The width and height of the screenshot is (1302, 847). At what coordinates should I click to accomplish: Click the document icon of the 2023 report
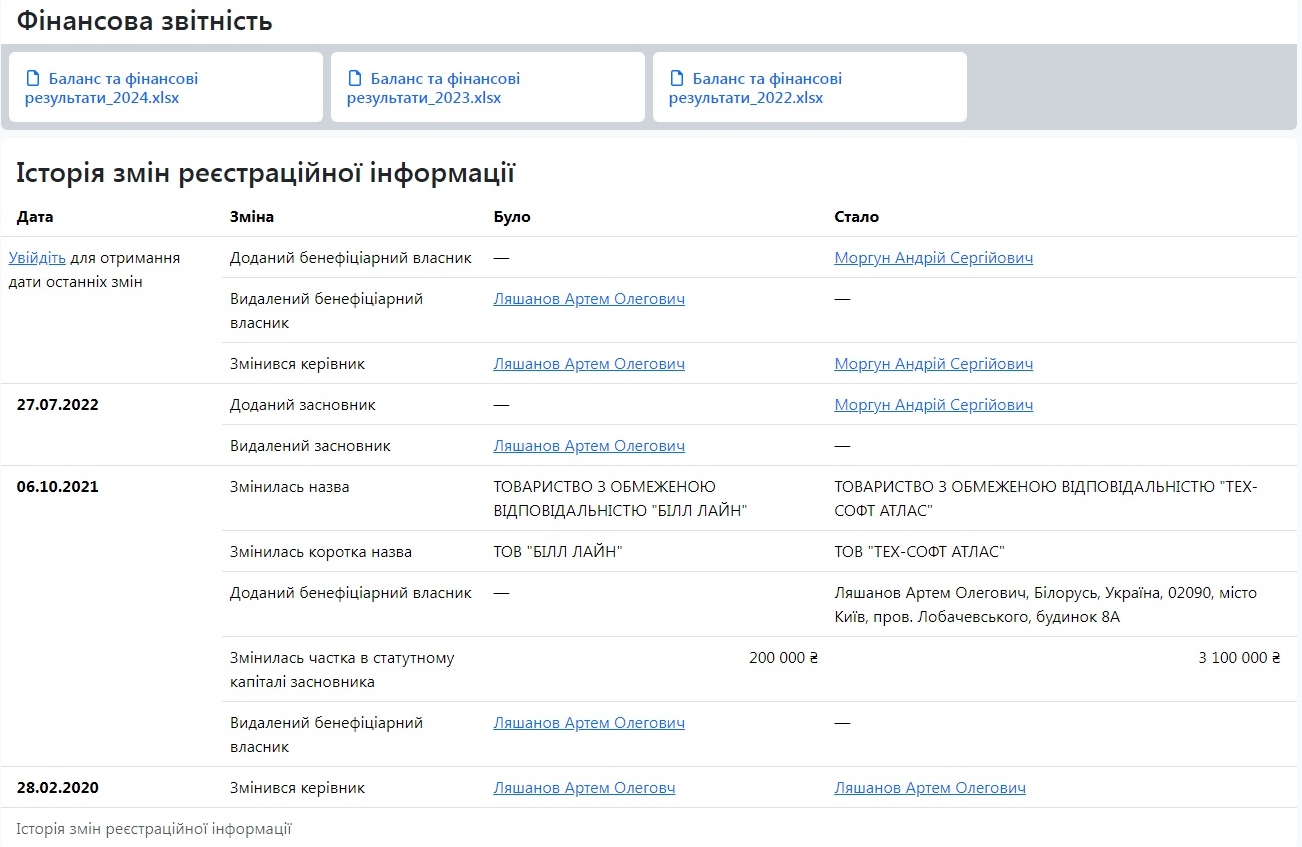pos(354,79)
